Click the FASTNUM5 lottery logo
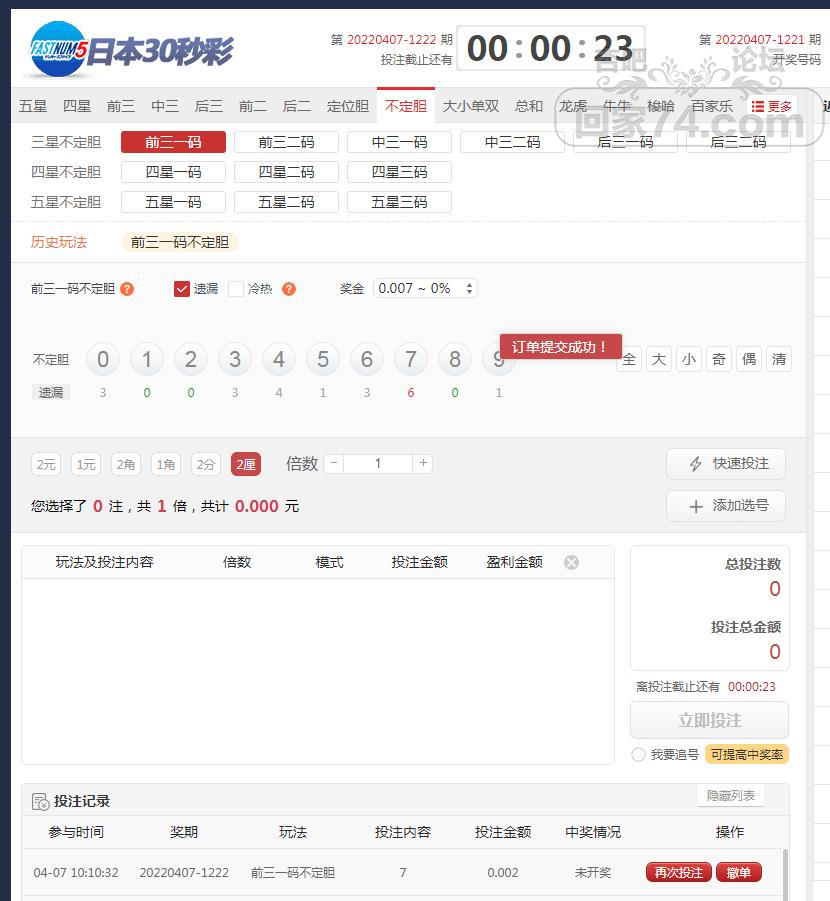Viewport: 830px width, 901px height. (x=57, y=49)
